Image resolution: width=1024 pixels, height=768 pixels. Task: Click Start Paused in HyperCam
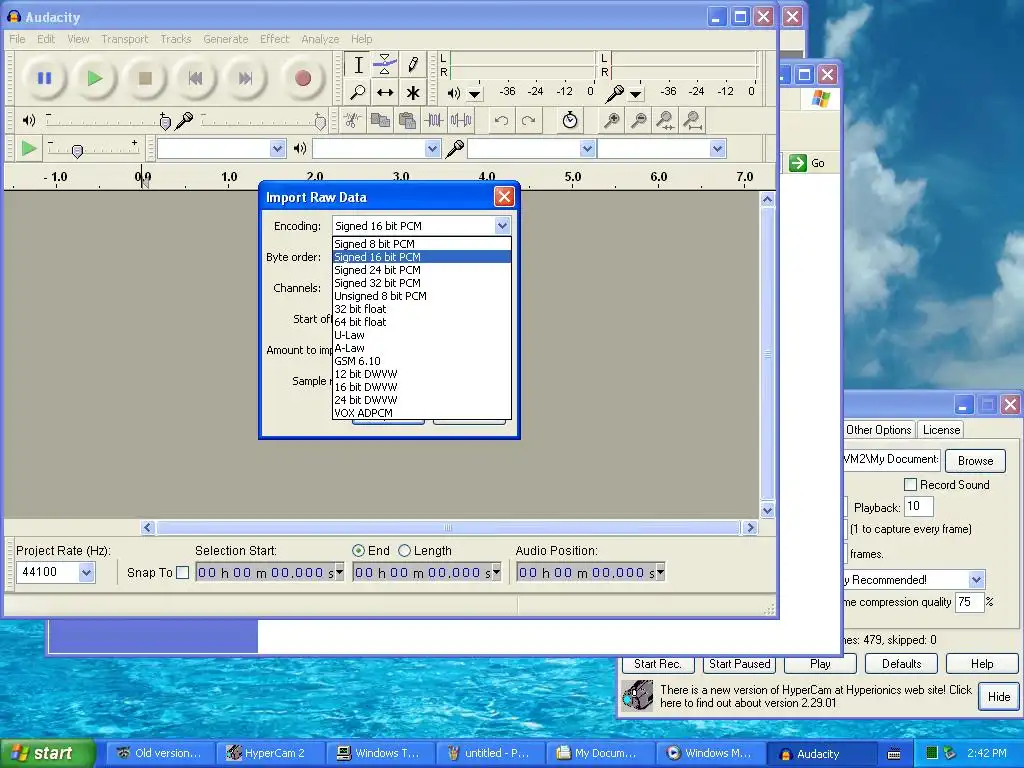[739, 664]
